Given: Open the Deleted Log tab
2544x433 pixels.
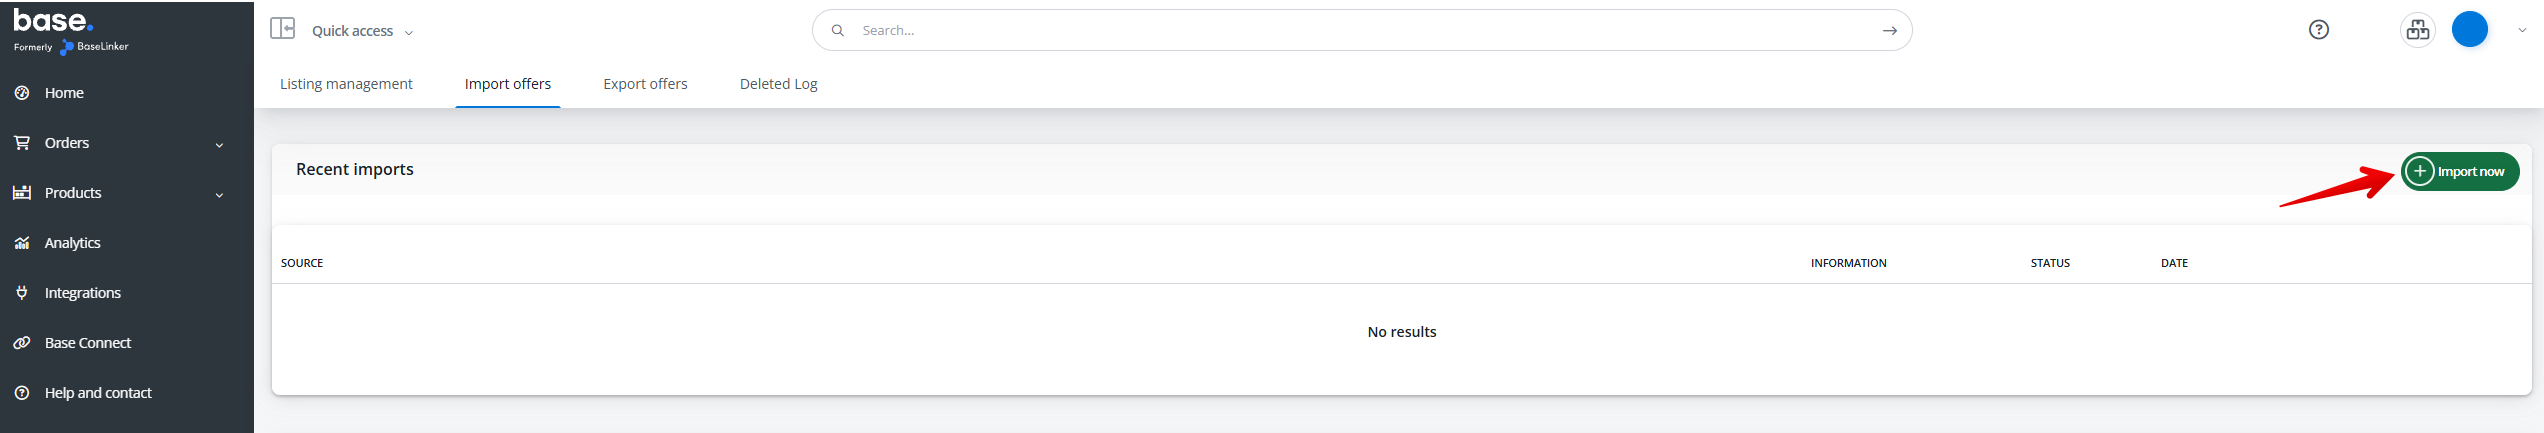Looking at the screenshot, I should [778, 84].
